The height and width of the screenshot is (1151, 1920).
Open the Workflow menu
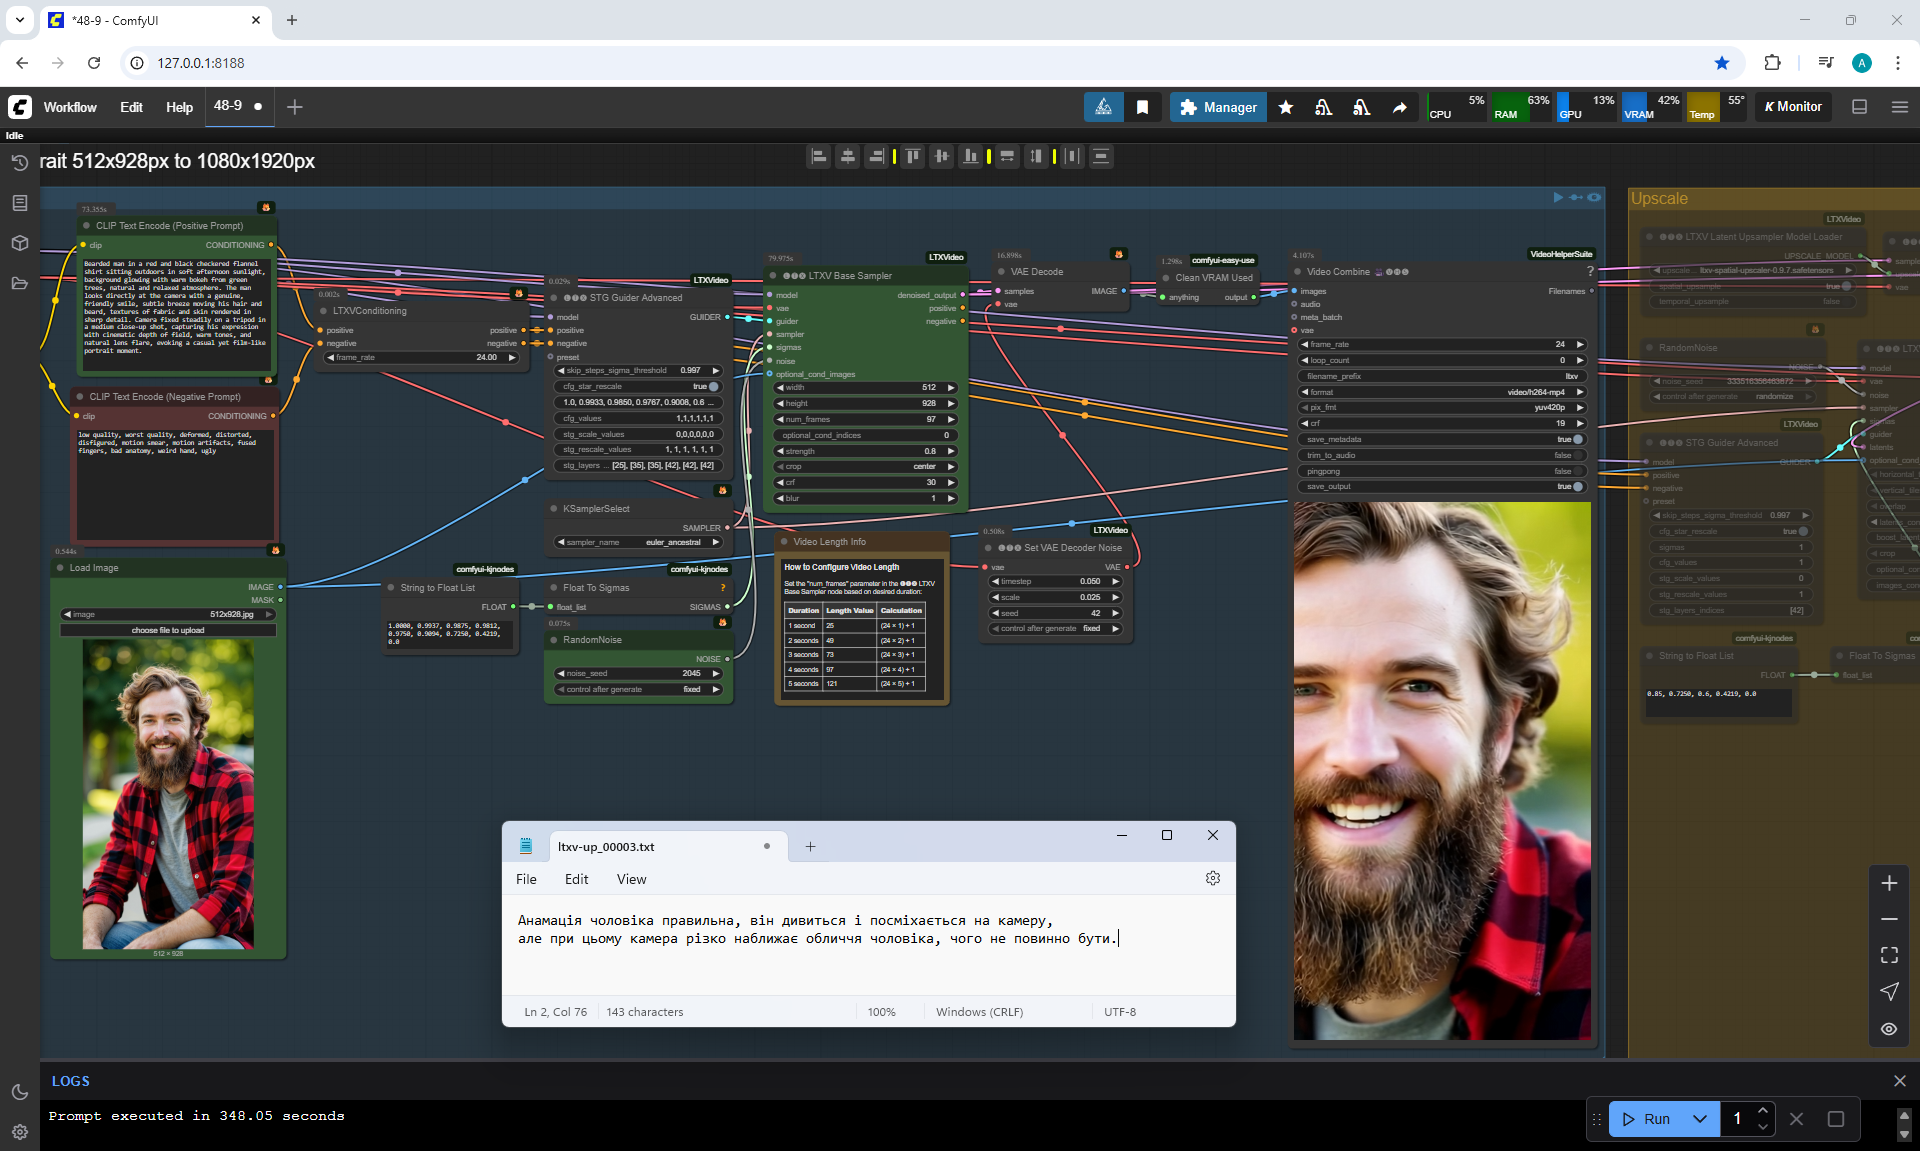(x=70, y=107)
